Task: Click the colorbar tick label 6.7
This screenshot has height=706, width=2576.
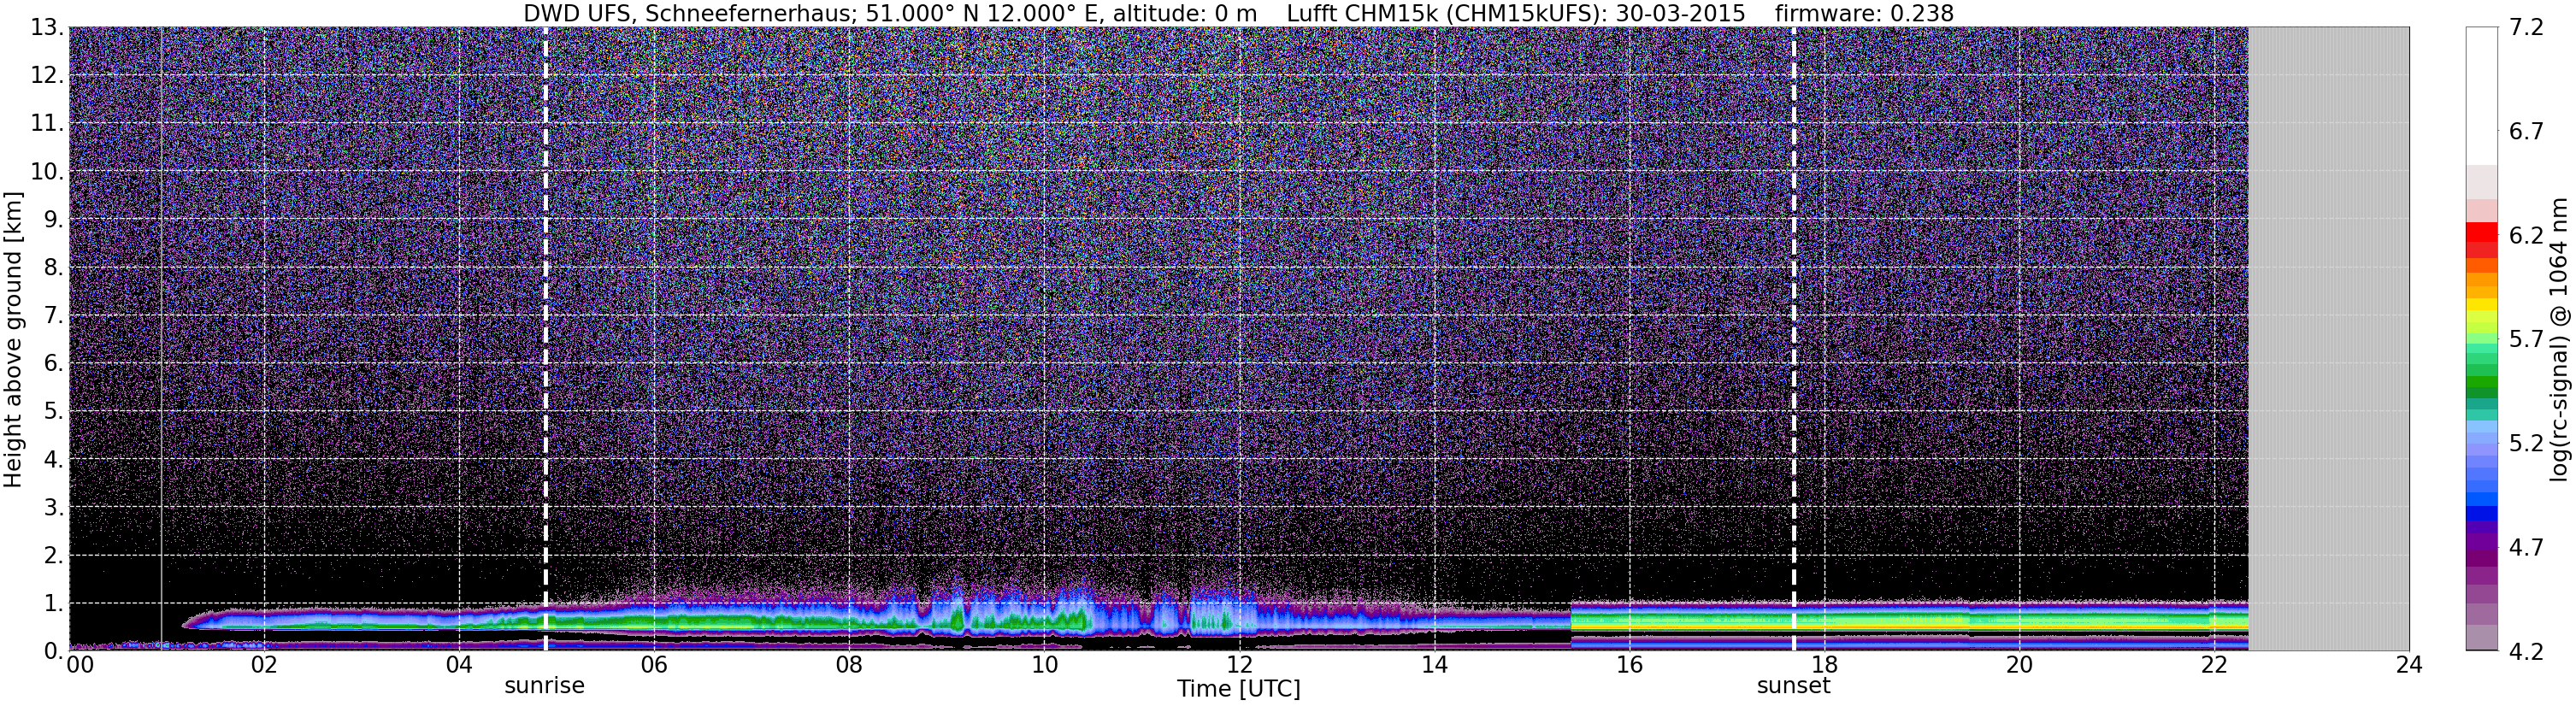Action: [2526, 132]
